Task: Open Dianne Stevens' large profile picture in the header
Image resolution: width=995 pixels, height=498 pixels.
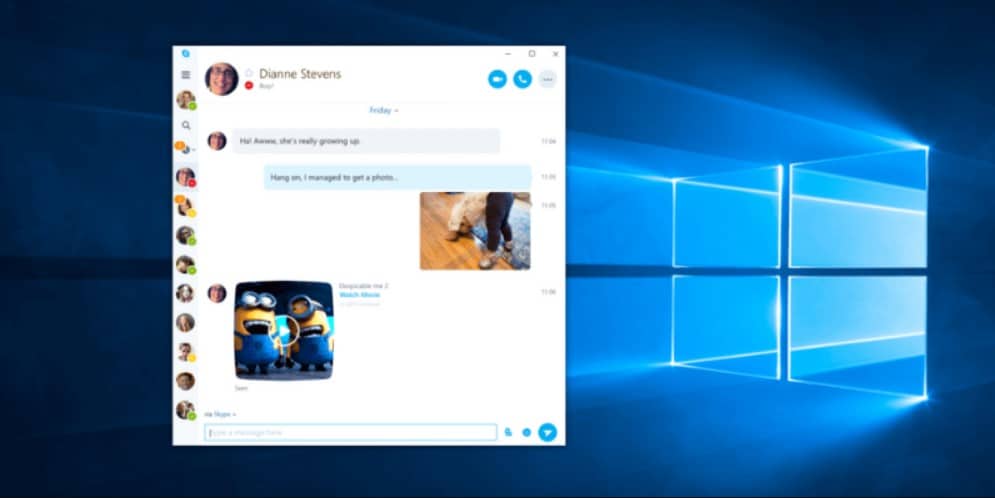Action: click(221, 79)
